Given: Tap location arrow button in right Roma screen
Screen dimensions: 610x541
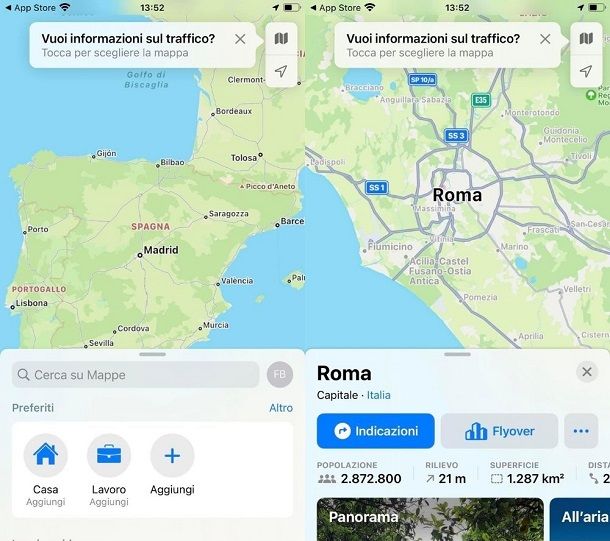Looking at the screenshot, I should tap(586, 71).
